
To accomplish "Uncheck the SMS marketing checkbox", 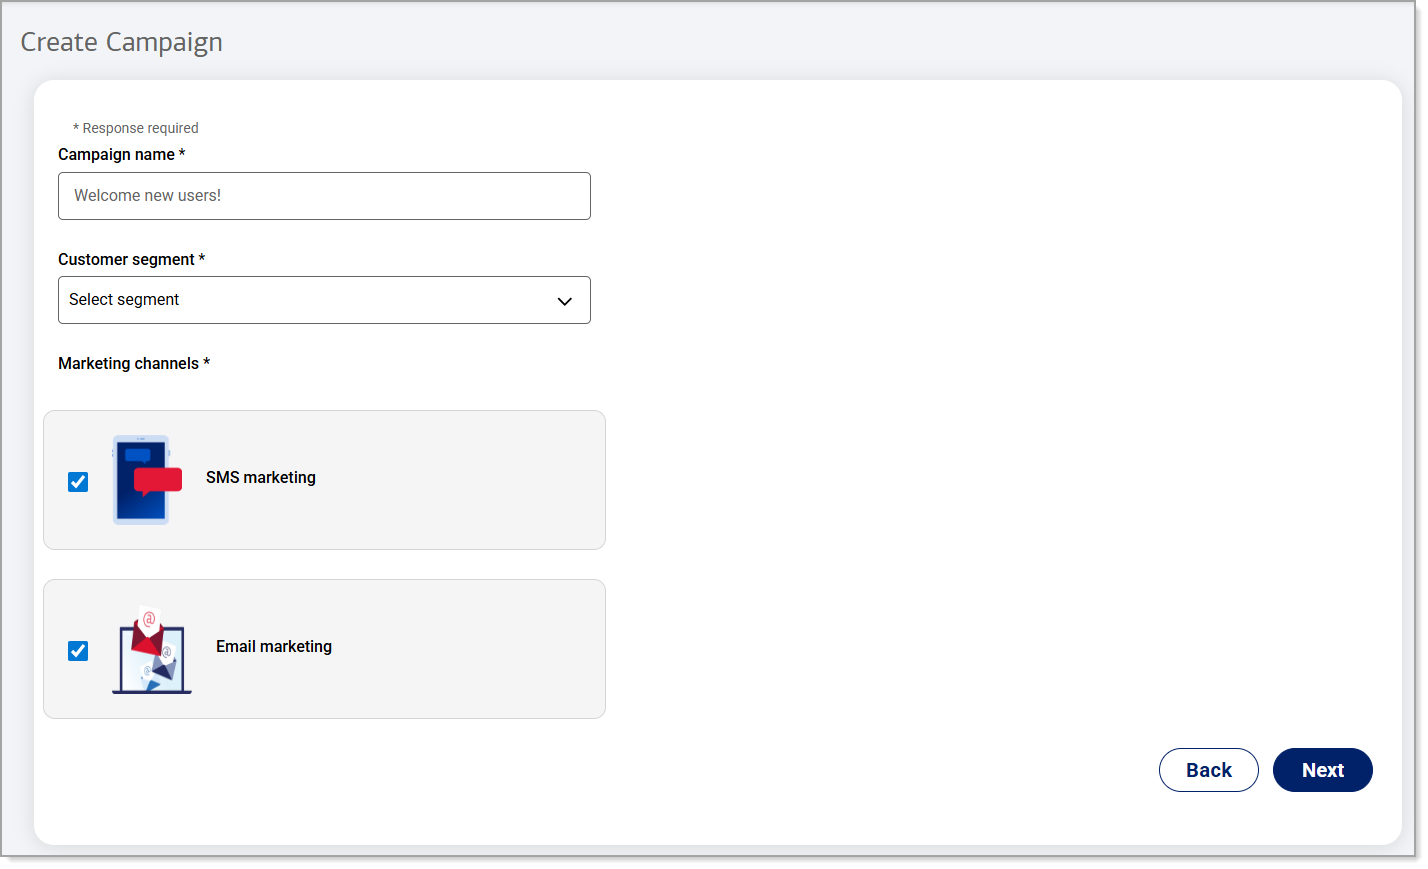I will [78, 482].
